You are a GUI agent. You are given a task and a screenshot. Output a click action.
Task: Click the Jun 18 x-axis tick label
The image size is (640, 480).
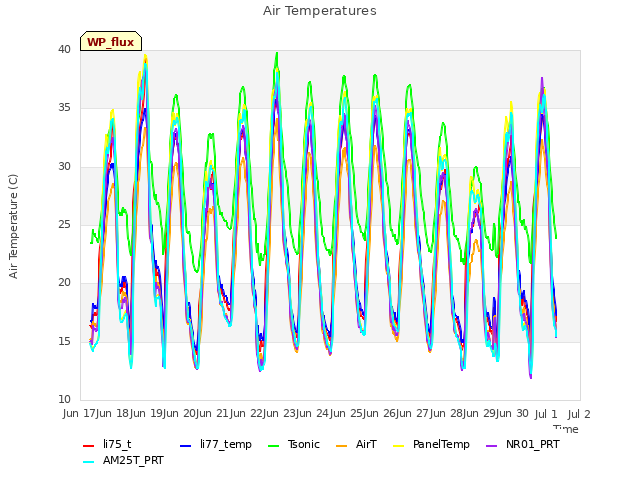(113, 413)
